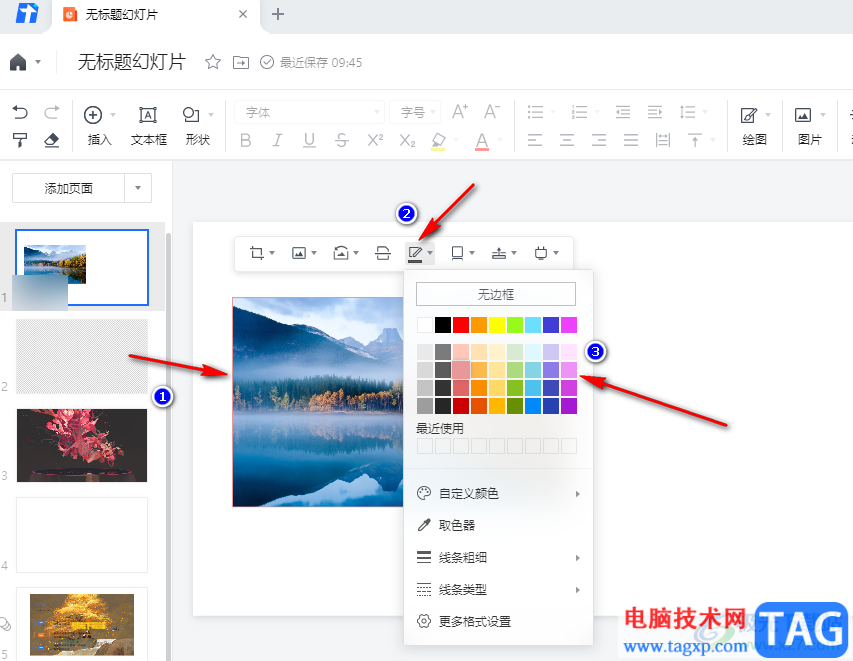Pick the yellow swatch in top row

pyautogui.click(x=497, y=325)
